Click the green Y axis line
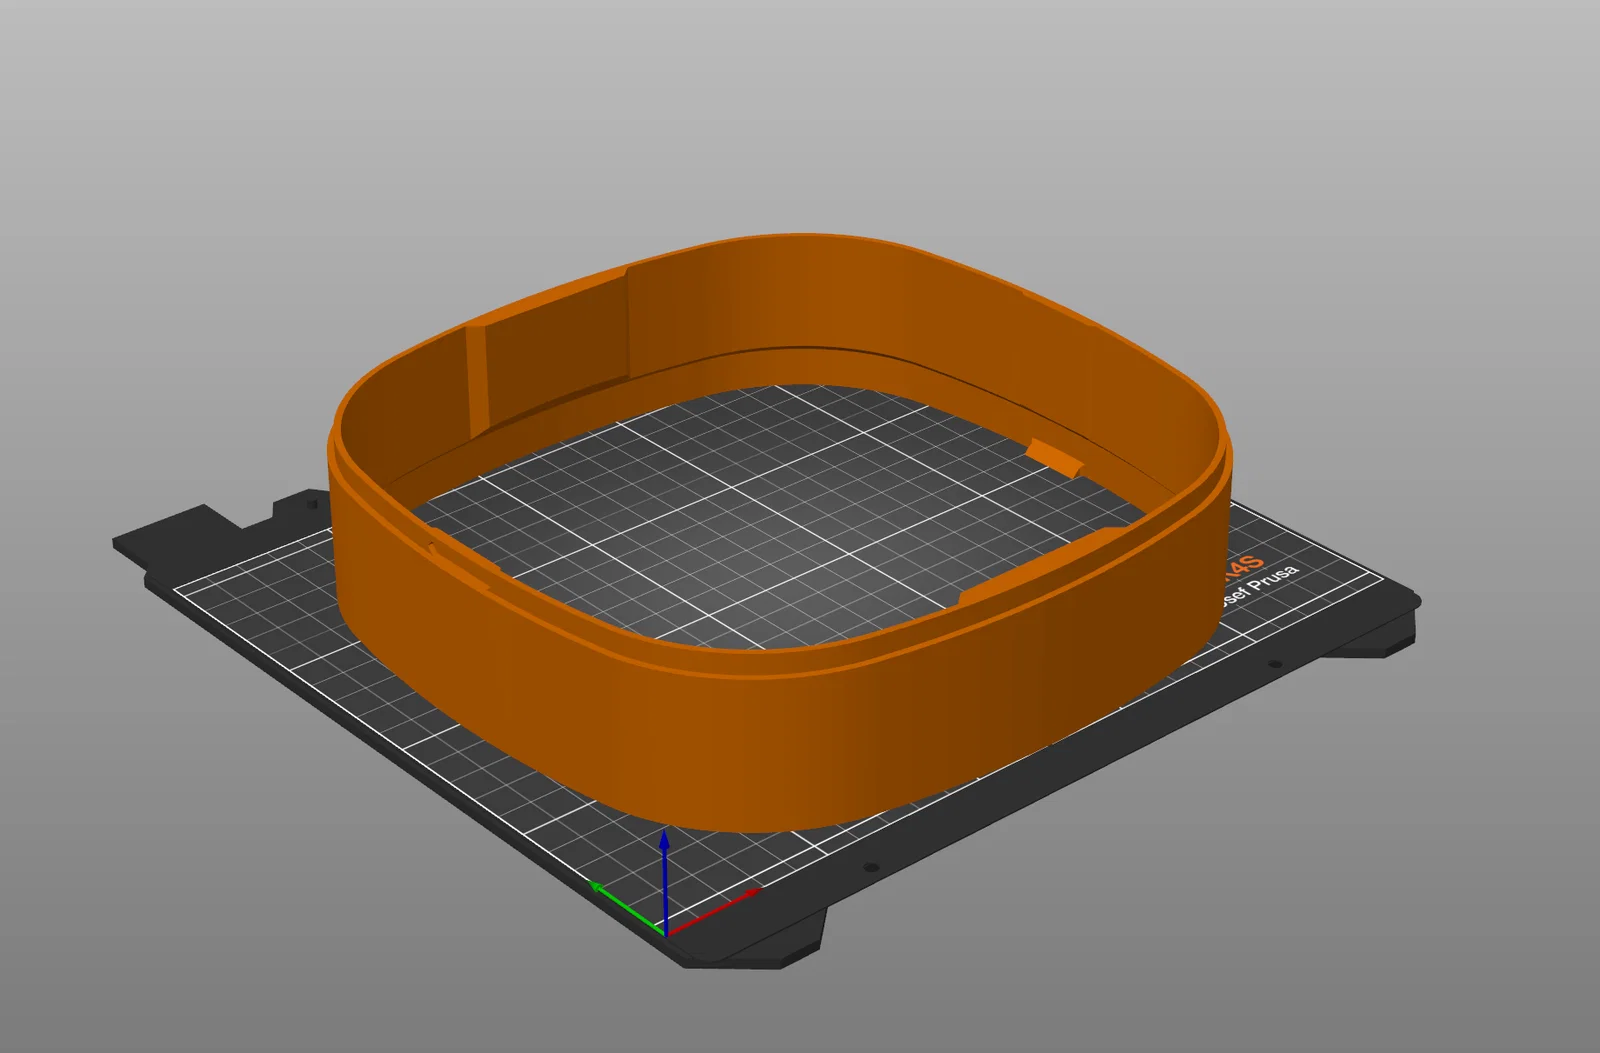The image size is (1600, 1053). coord(626,907)
